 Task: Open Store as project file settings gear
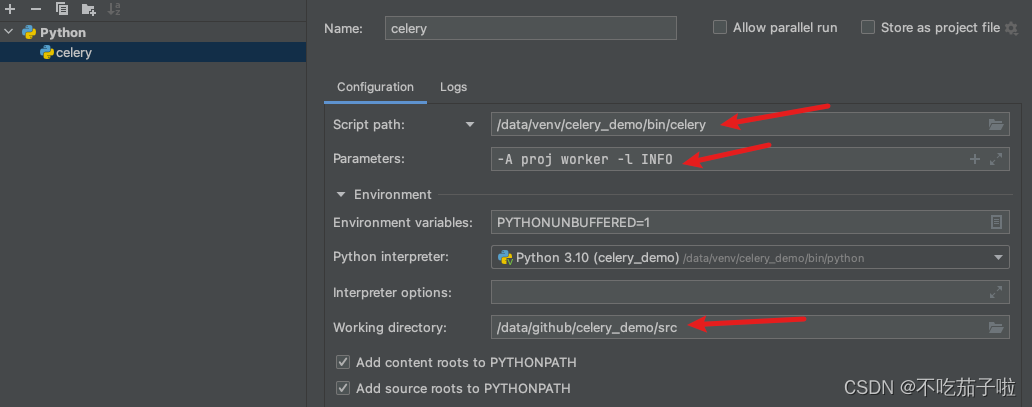(x=1011, y=28)
